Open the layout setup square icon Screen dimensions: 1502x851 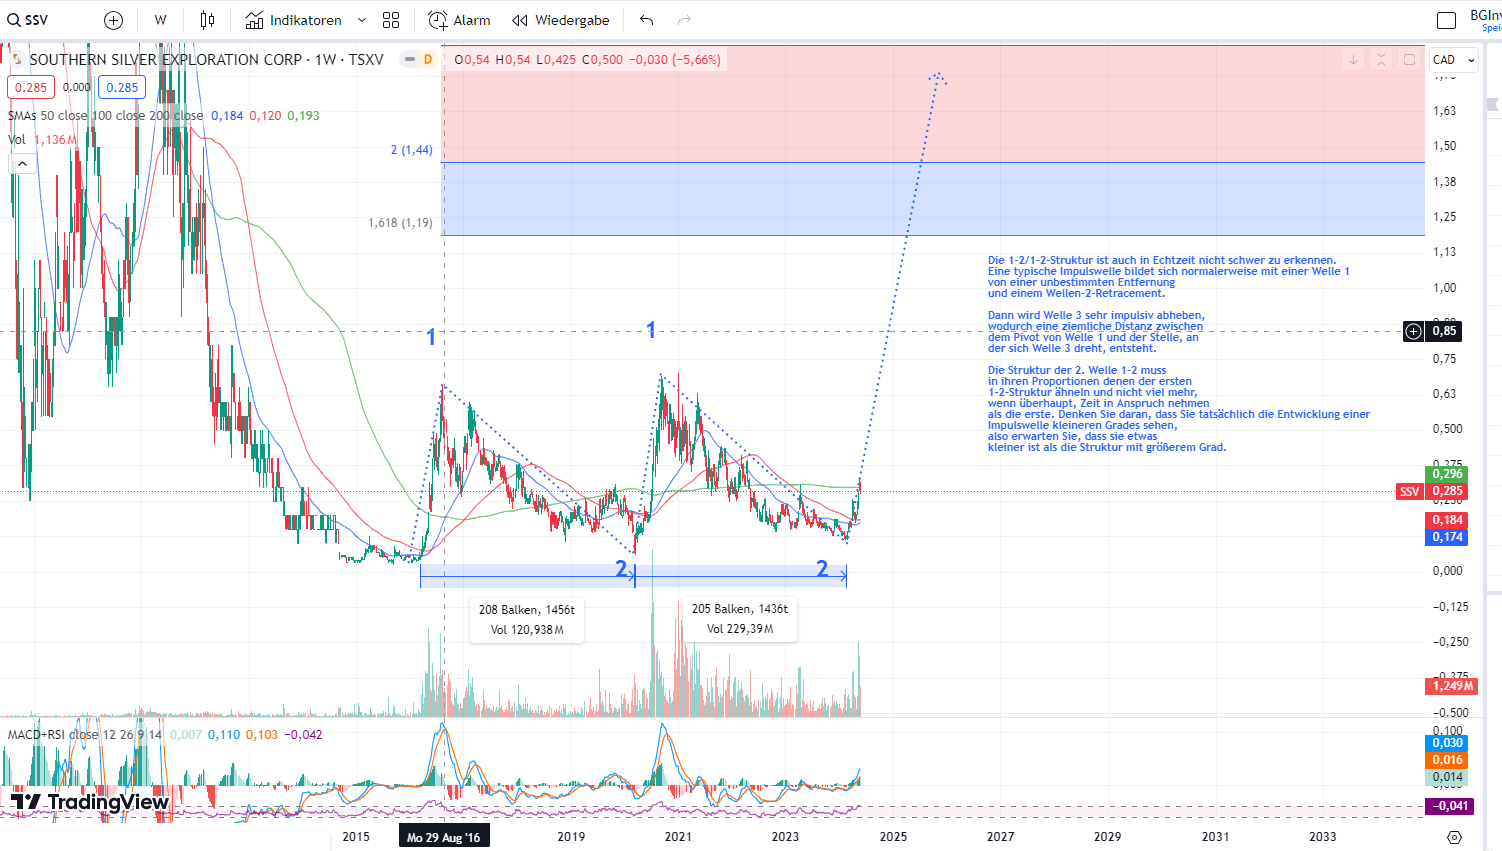coord(1446,20)
